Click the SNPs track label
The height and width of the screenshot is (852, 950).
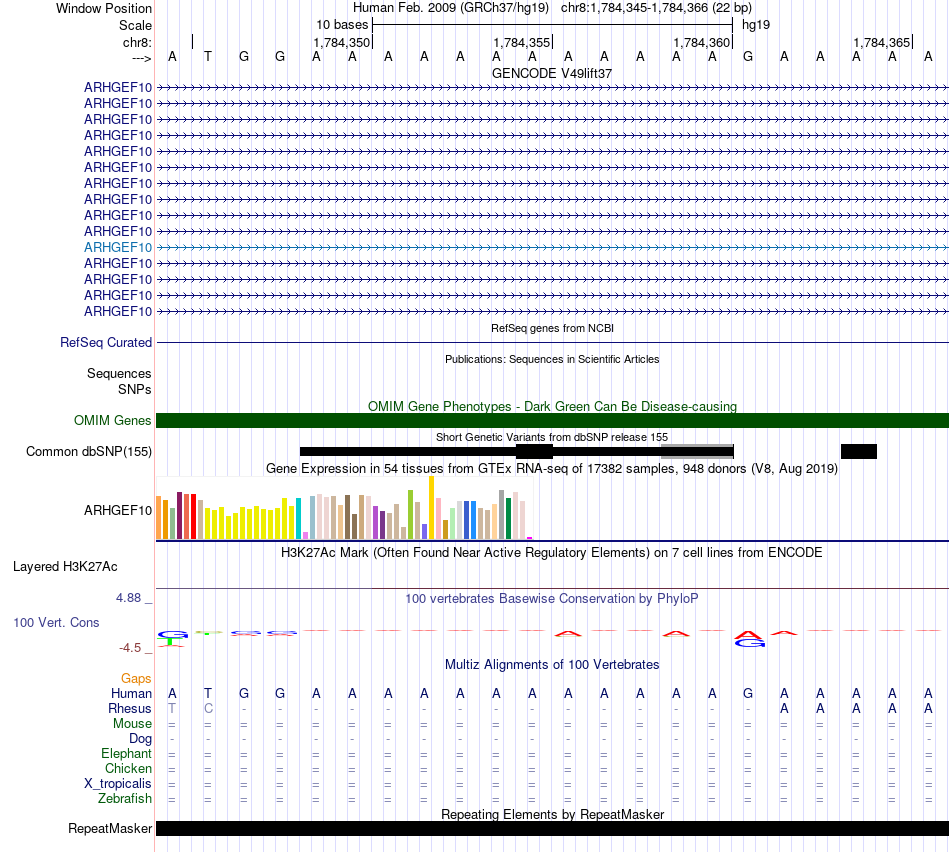coord(135,390)
